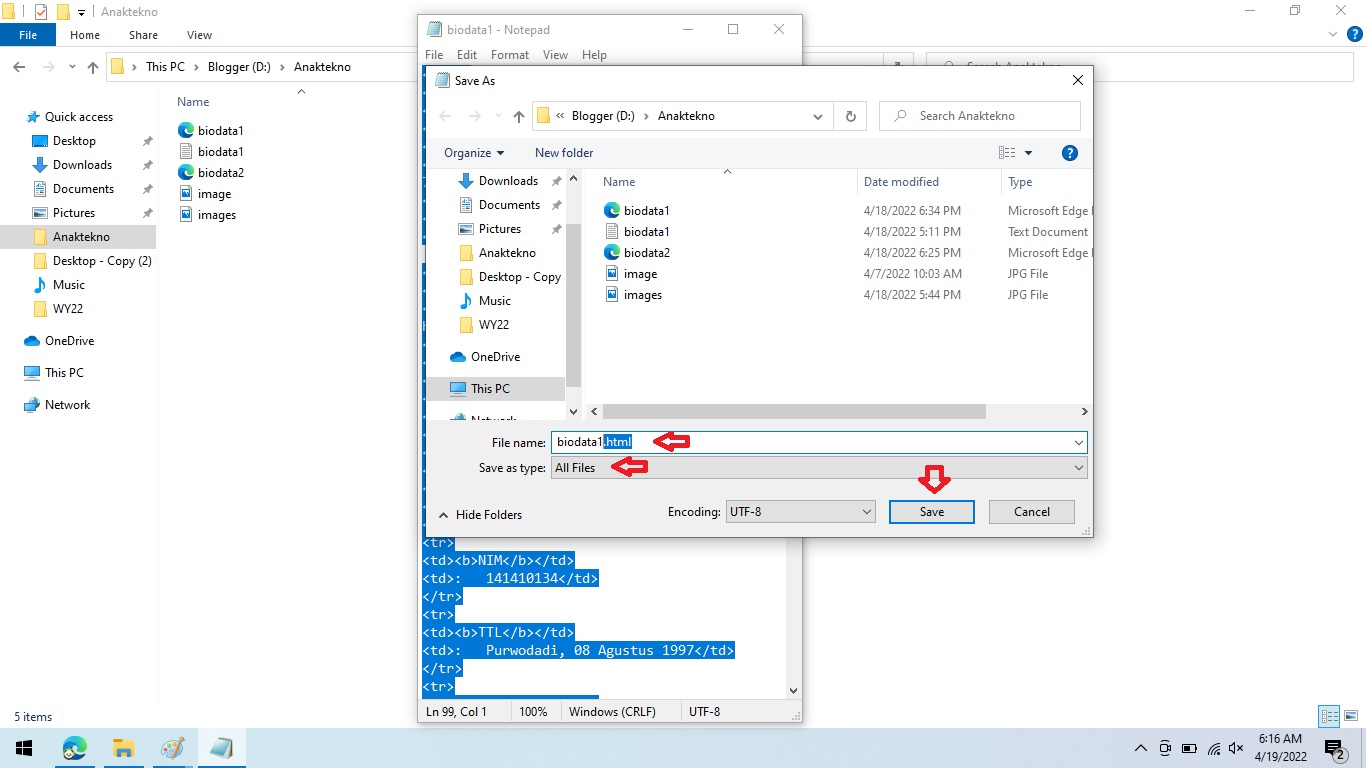Screen dimensions: 1366x768
Task: Open Notepad from taskbar
Action: coord(221,748)
